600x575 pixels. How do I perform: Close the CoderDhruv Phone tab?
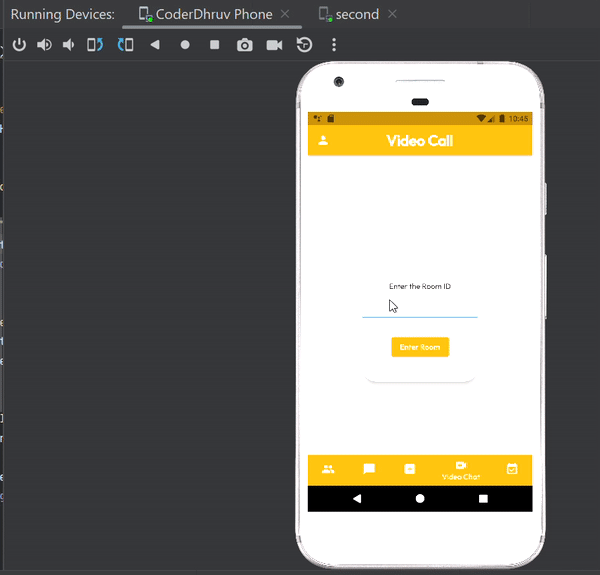tap(285, 14)
